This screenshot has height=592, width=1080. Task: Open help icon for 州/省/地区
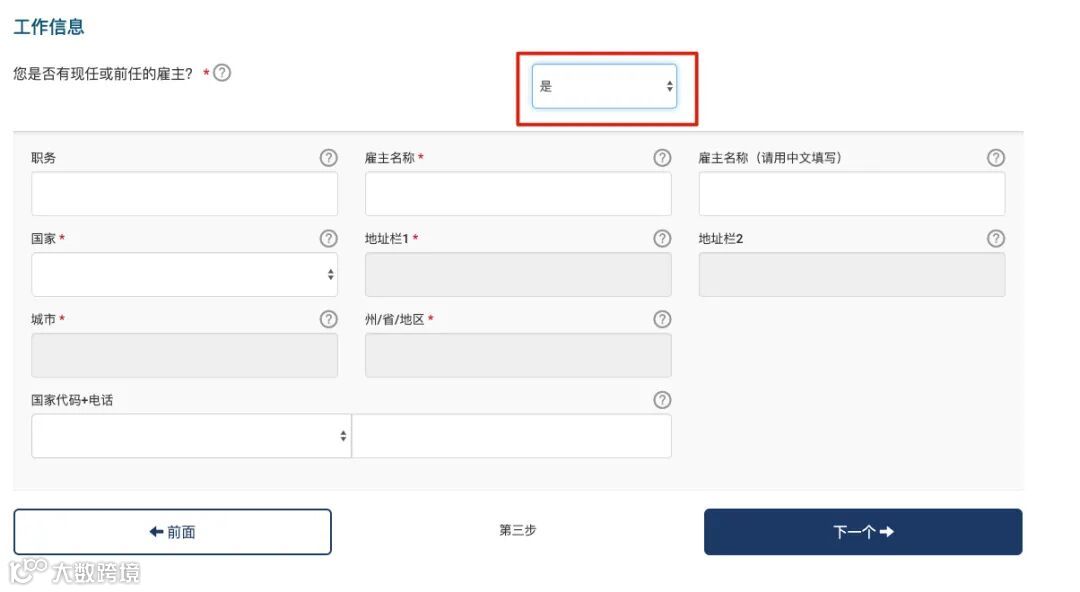pyautogui.click(x=662, y=319)
